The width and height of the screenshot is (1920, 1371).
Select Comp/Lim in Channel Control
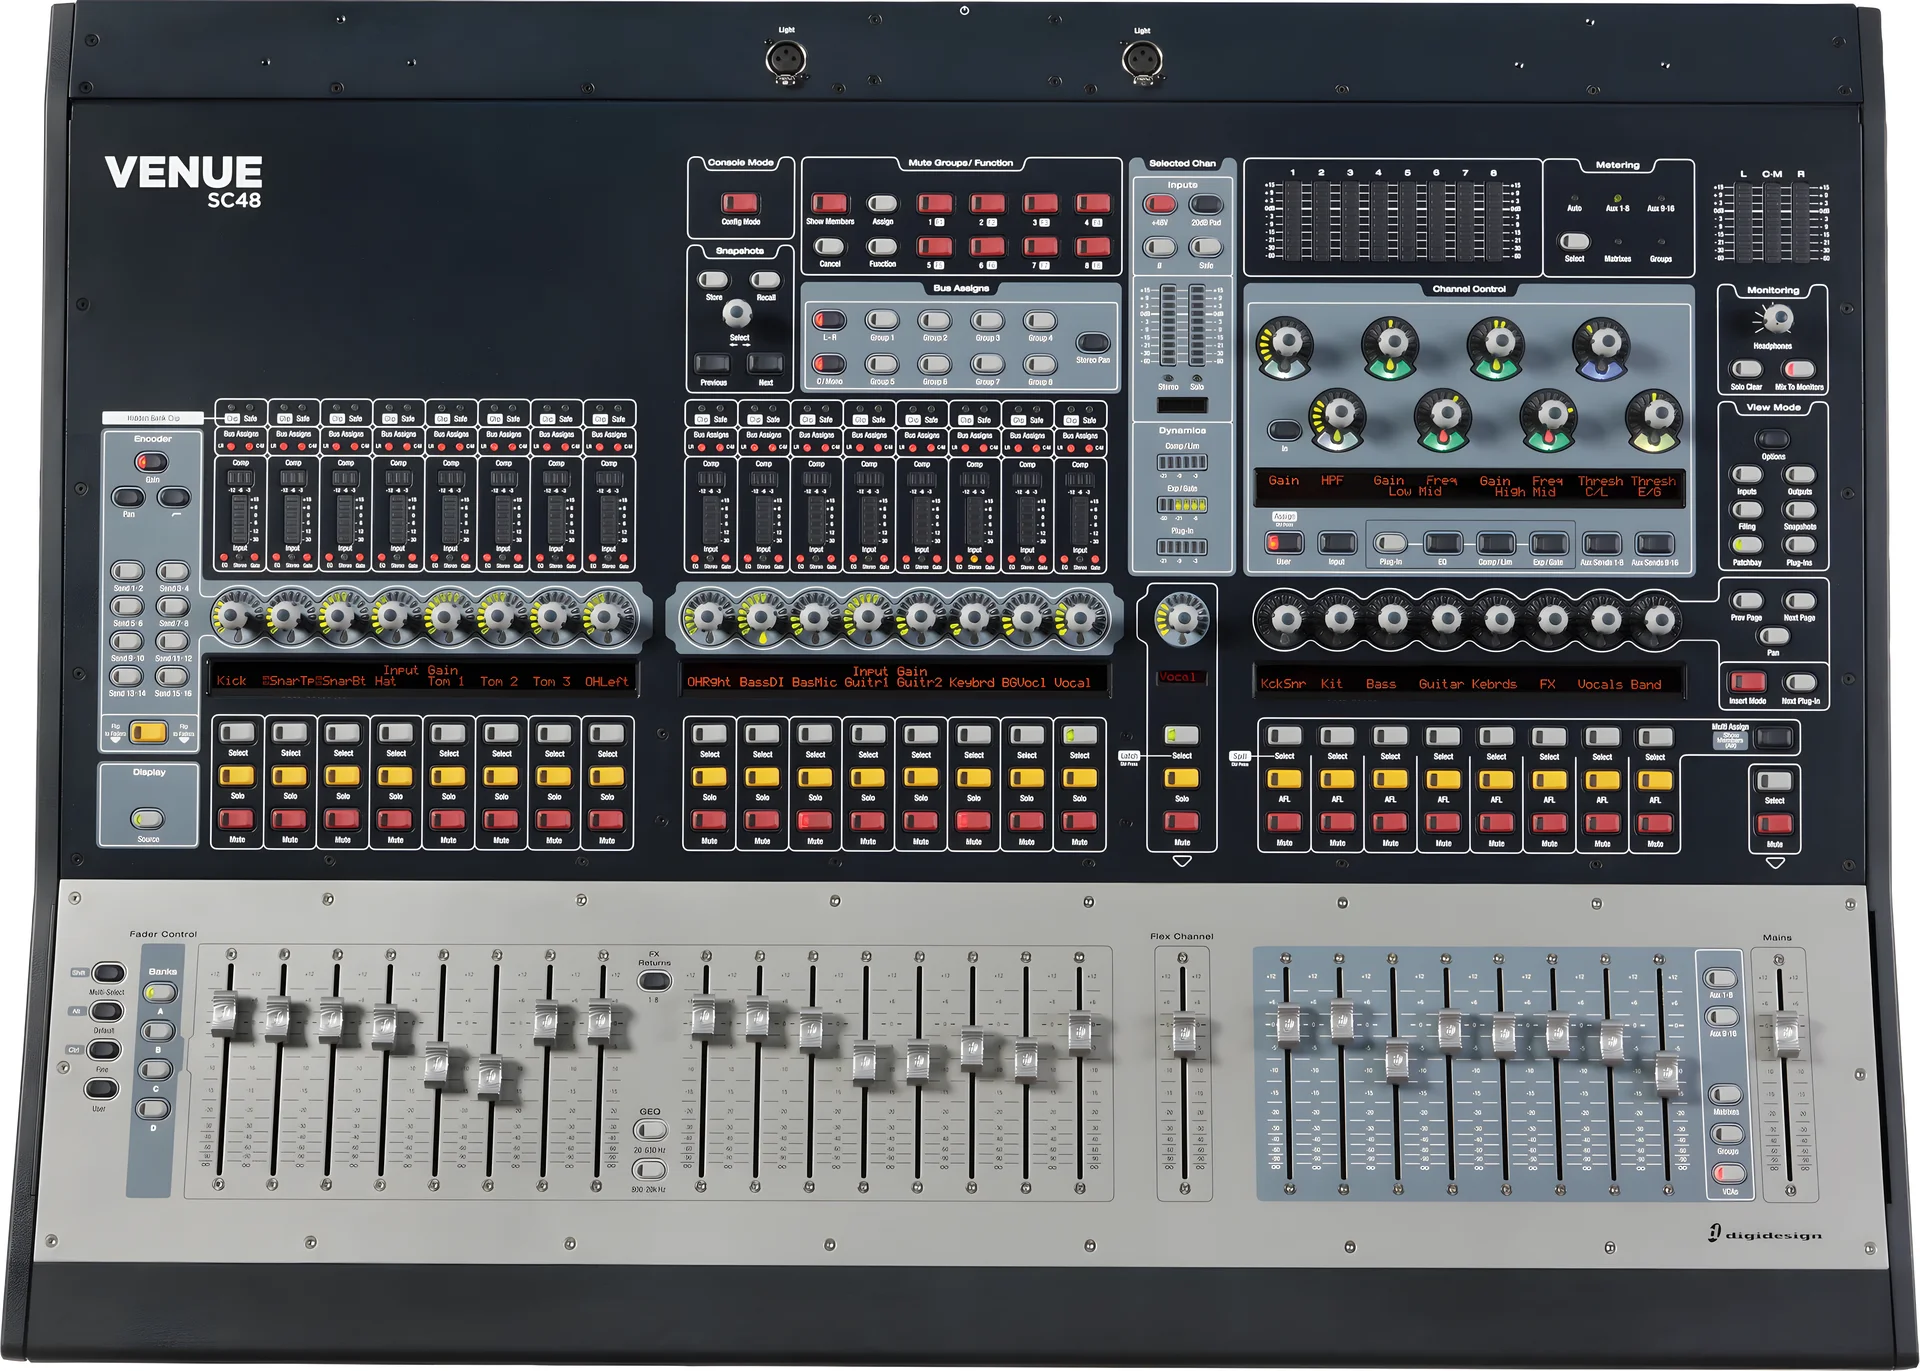(1495, 543)
